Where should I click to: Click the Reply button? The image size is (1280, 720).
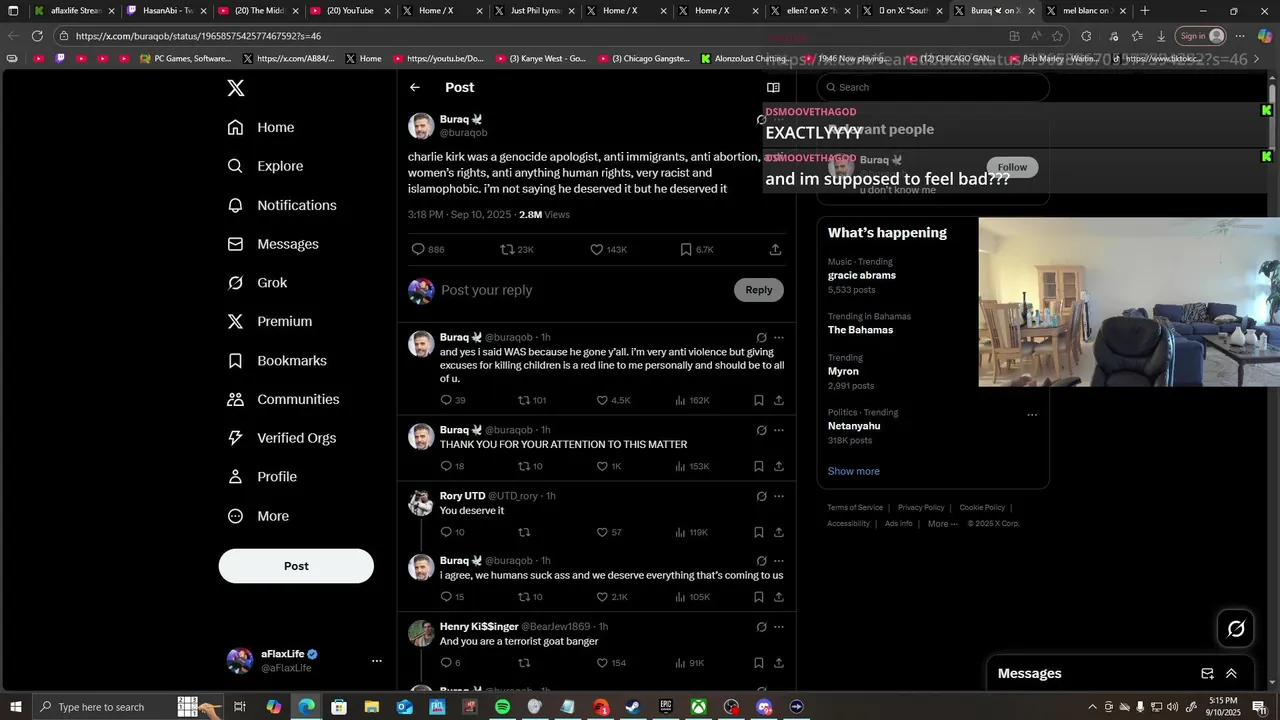click(x=759, y=290)
